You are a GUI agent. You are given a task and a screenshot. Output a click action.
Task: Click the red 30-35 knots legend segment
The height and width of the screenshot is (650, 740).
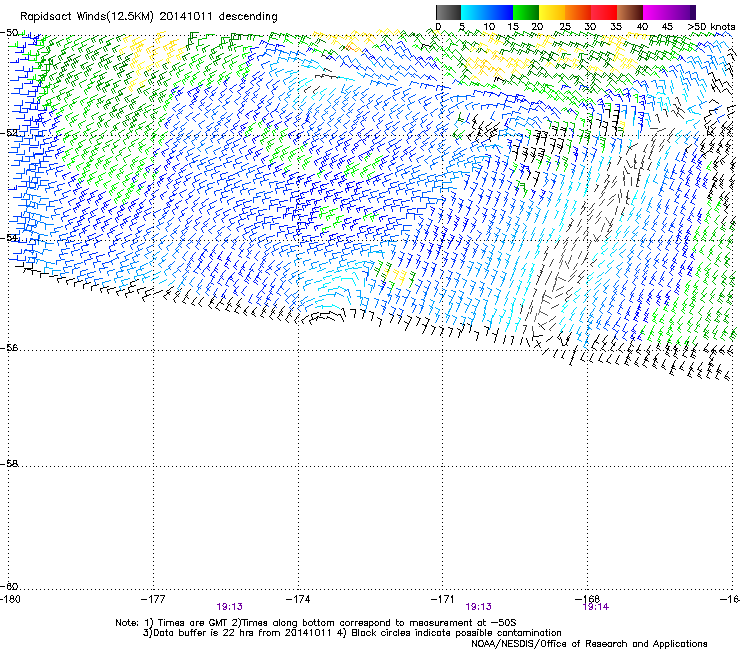pos(604,12)
